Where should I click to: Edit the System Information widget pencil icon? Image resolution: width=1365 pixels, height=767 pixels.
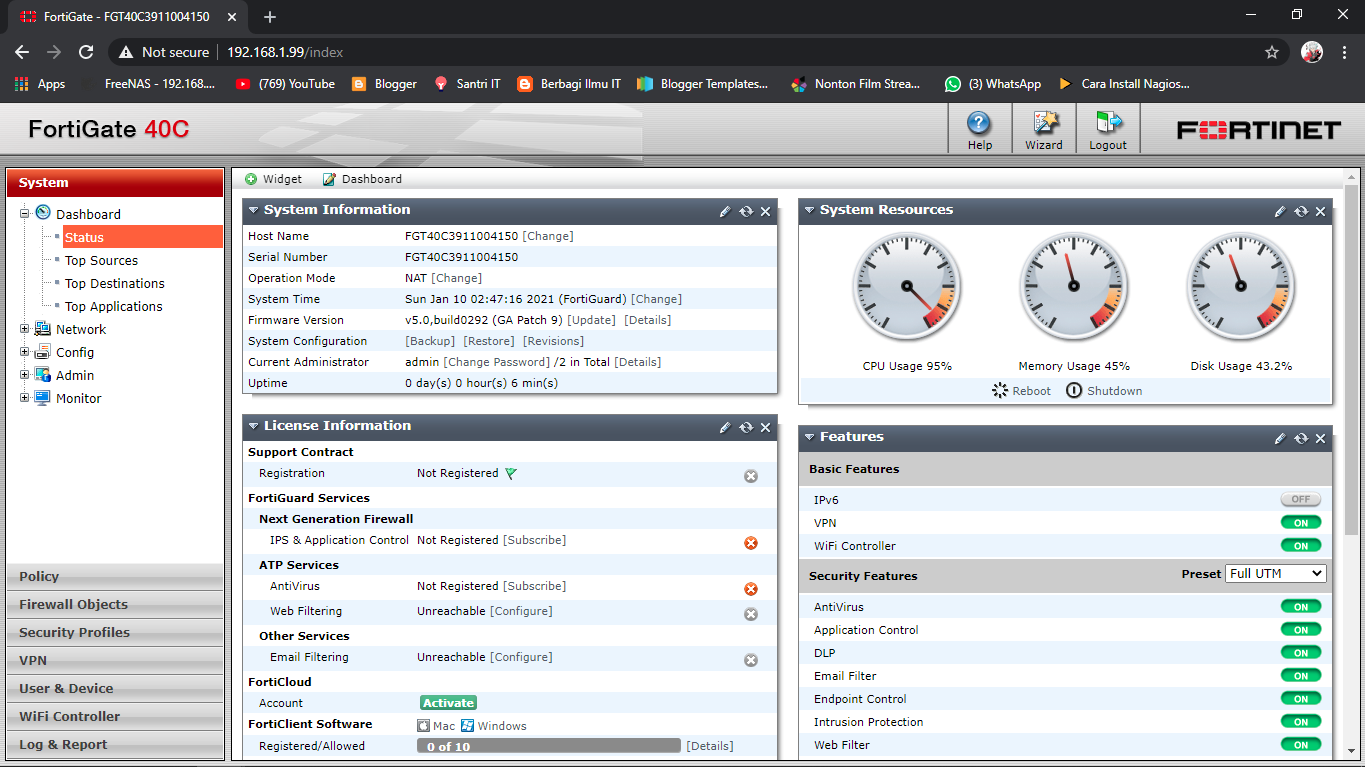tap(725, 211)
